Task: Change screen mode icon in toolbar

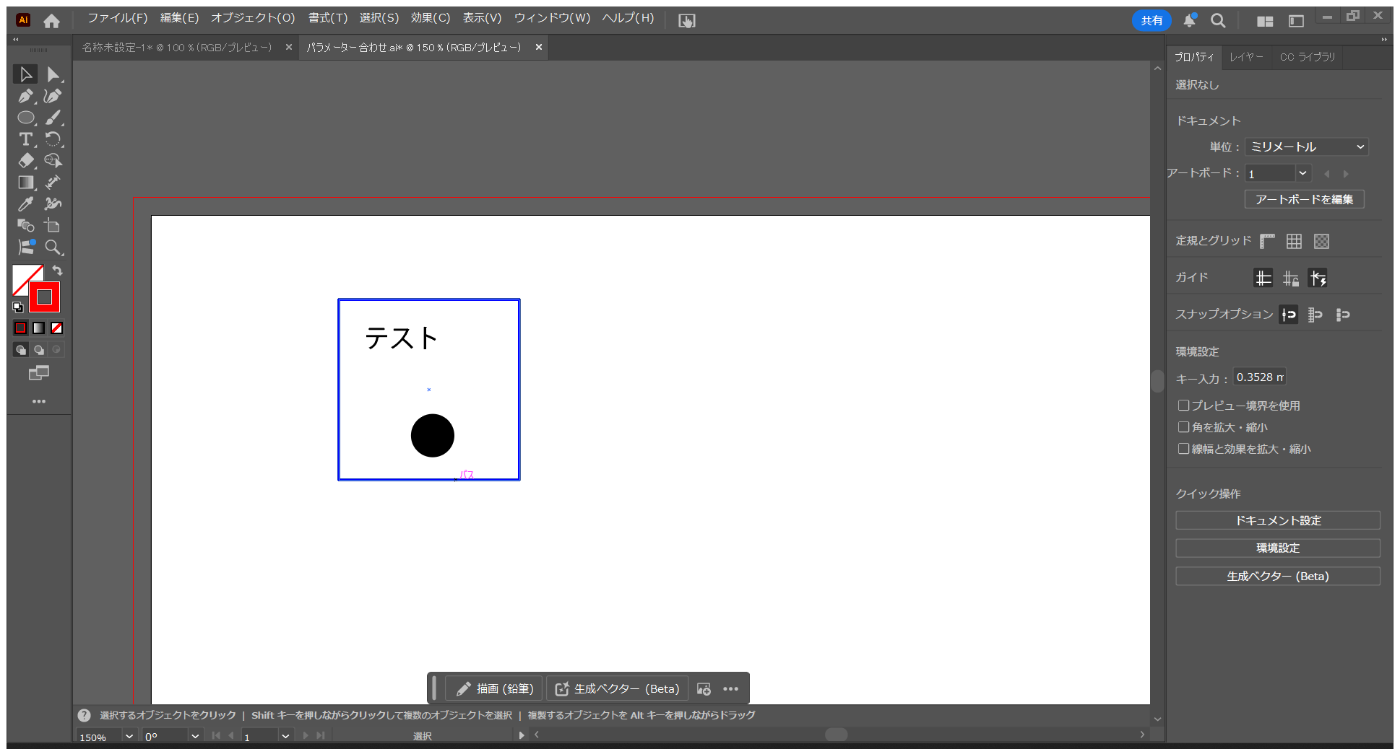Action: (38, 373)
